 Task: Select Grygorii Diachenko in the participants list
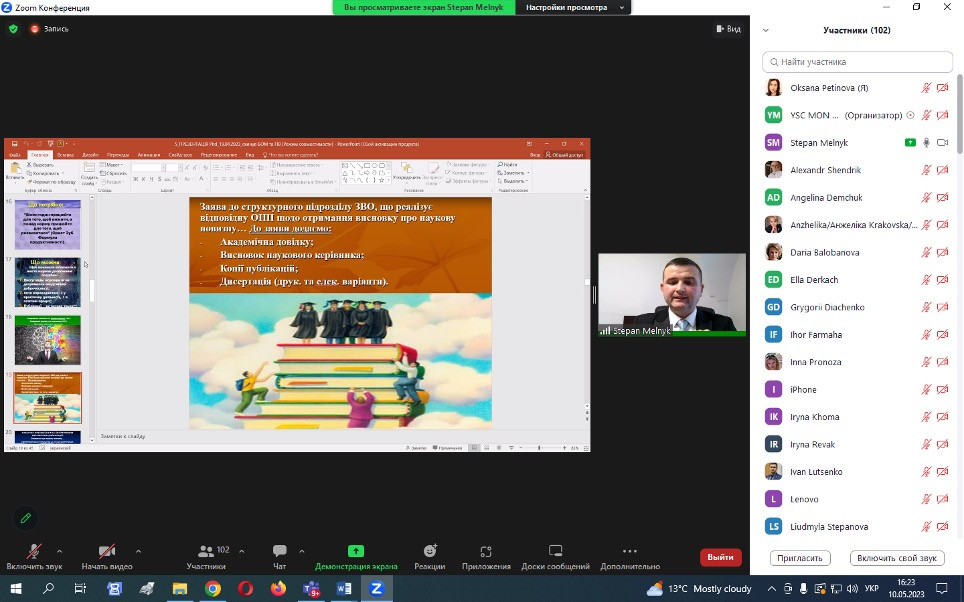click(857, 307)
